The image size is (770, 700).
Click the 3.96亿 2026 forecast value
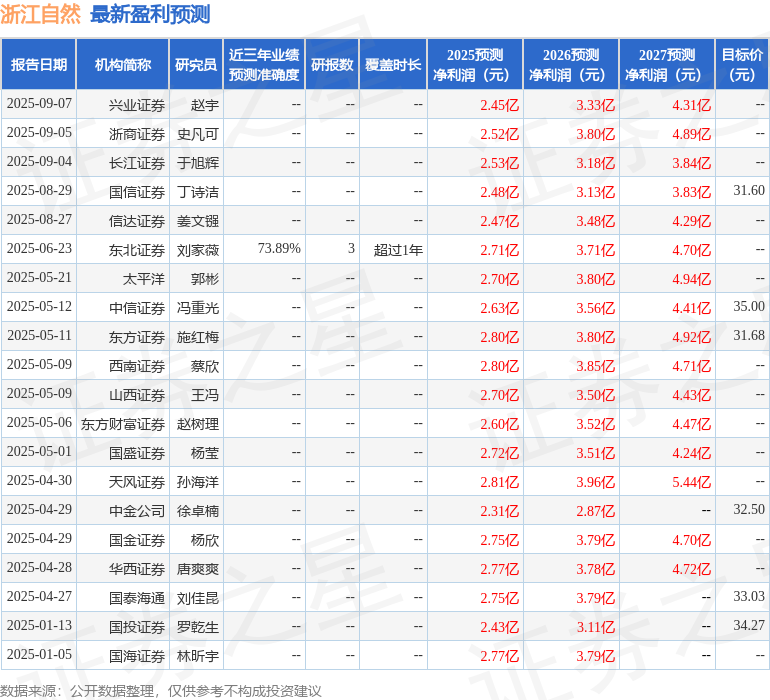(596, 482)
